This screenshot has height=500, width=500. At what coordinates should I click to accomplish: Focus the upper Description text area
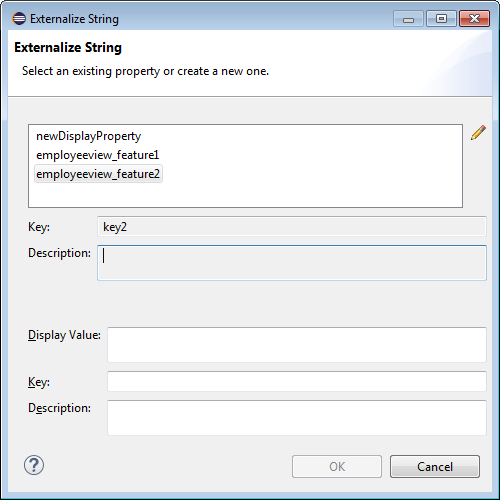click(x=292, y=263)
